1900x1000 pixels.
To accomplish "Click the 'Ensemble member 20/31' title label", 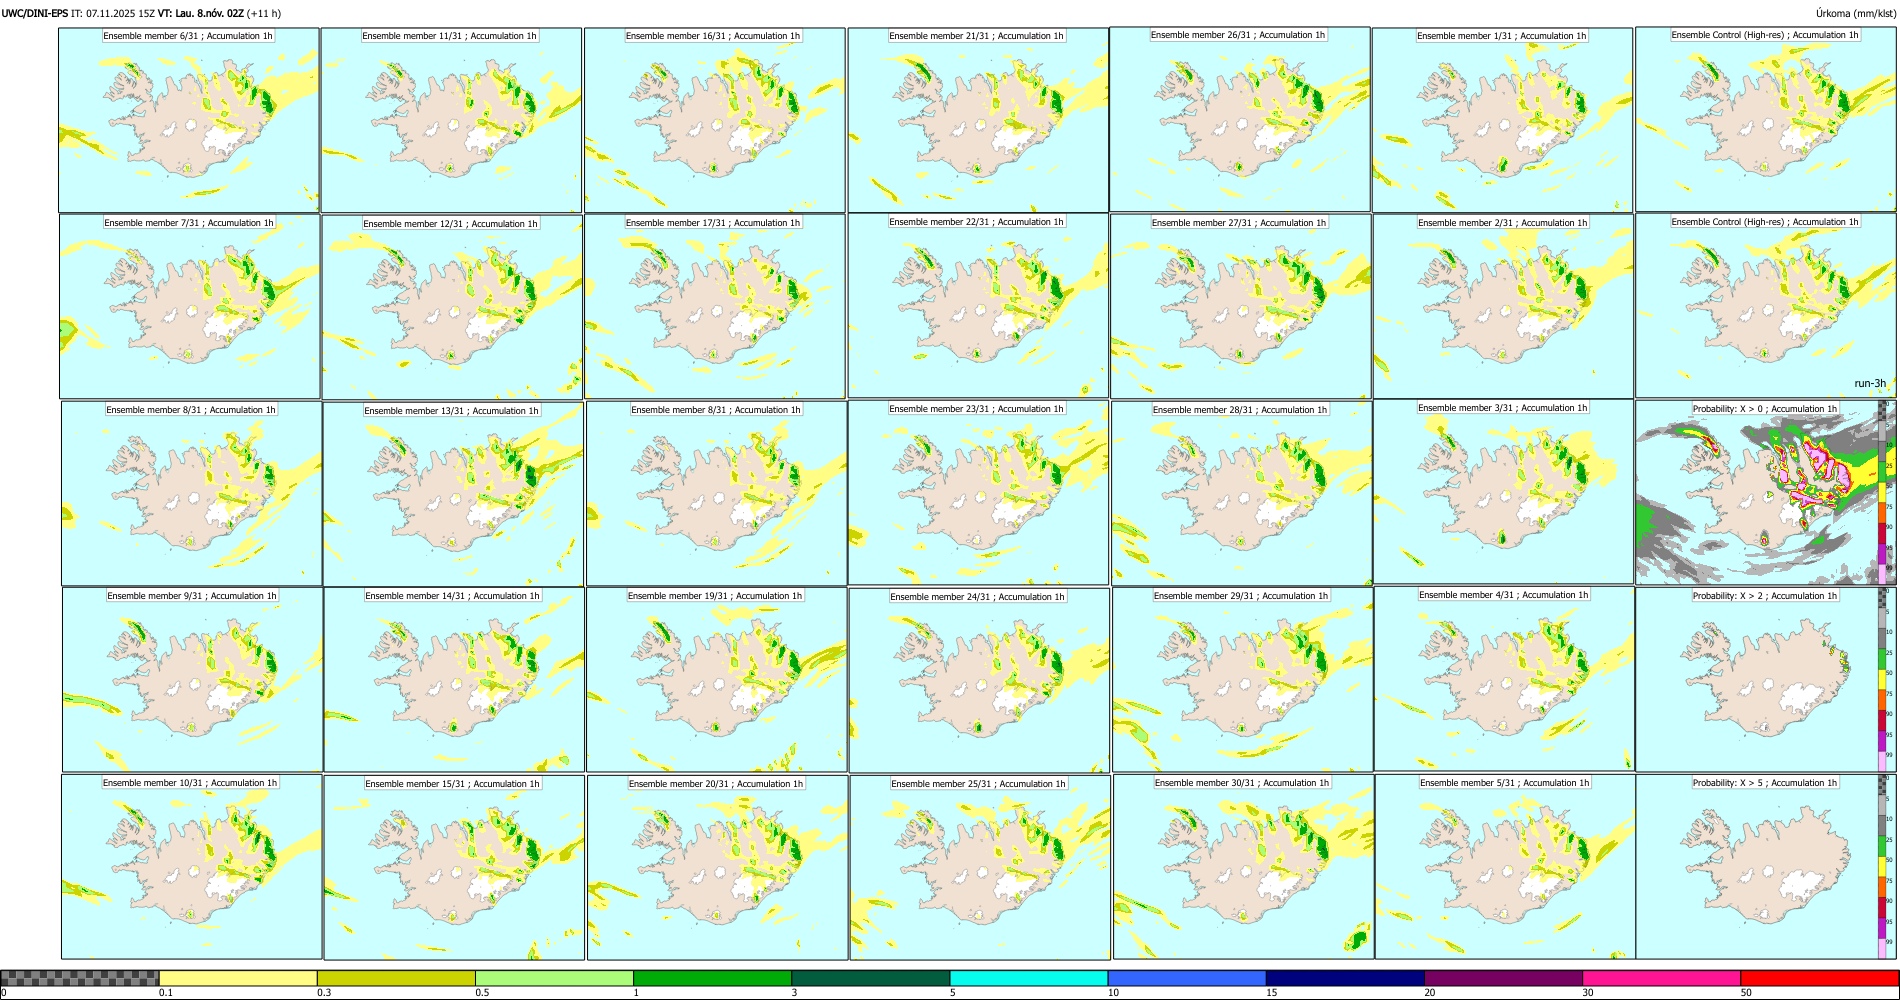I will (x=716, y=784).
